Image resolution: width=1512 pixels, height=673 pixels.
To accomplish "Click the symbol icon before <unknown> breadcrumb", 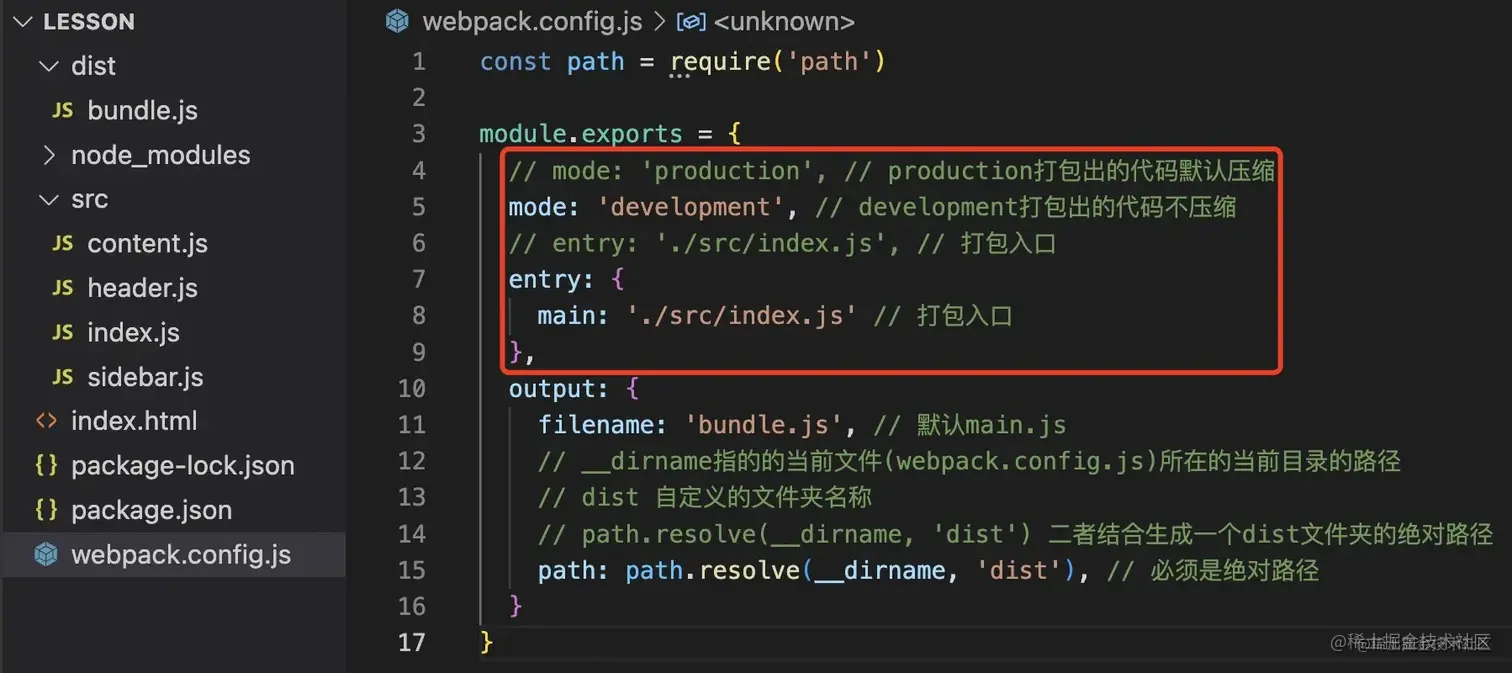I will (x=692, y=21).
